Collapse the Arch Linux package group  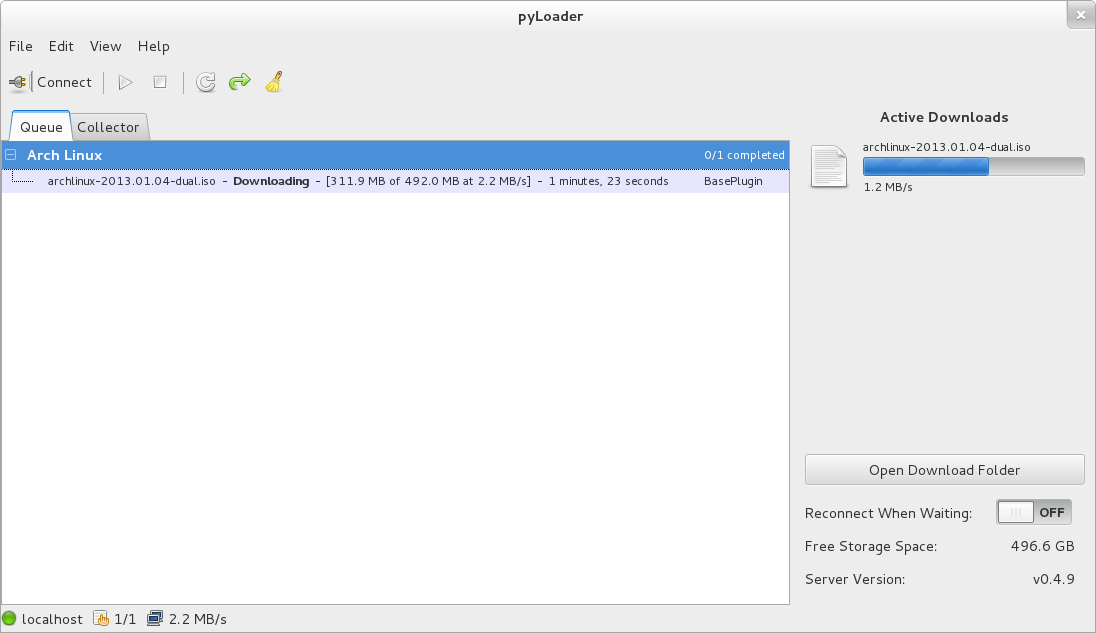(10, 155)
